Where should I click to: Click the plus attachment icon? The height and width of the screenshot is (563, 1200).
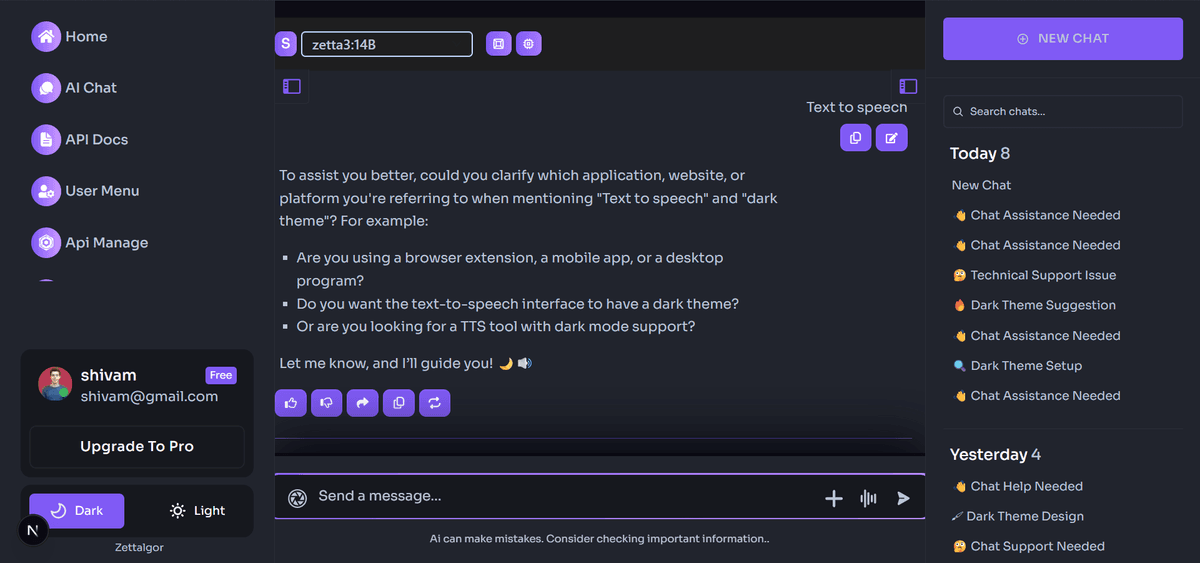(834, 498)
